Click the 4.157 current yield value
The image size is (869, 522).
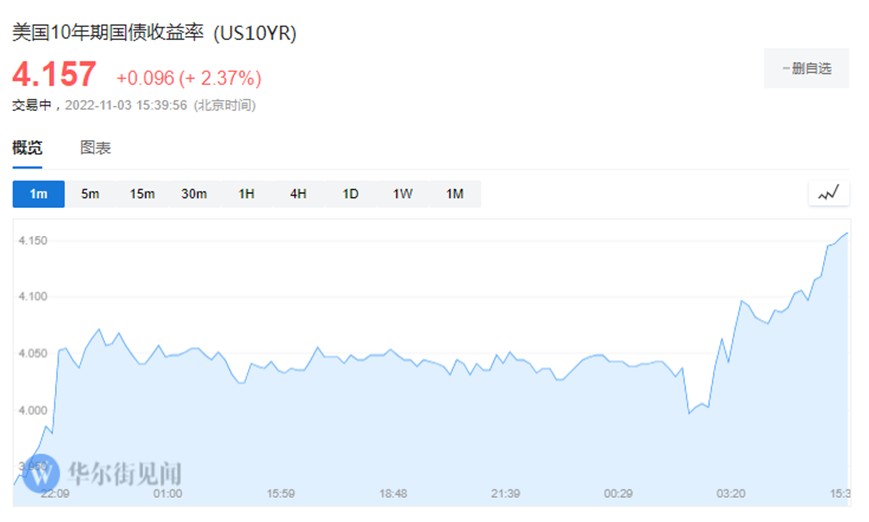(54, 75)
